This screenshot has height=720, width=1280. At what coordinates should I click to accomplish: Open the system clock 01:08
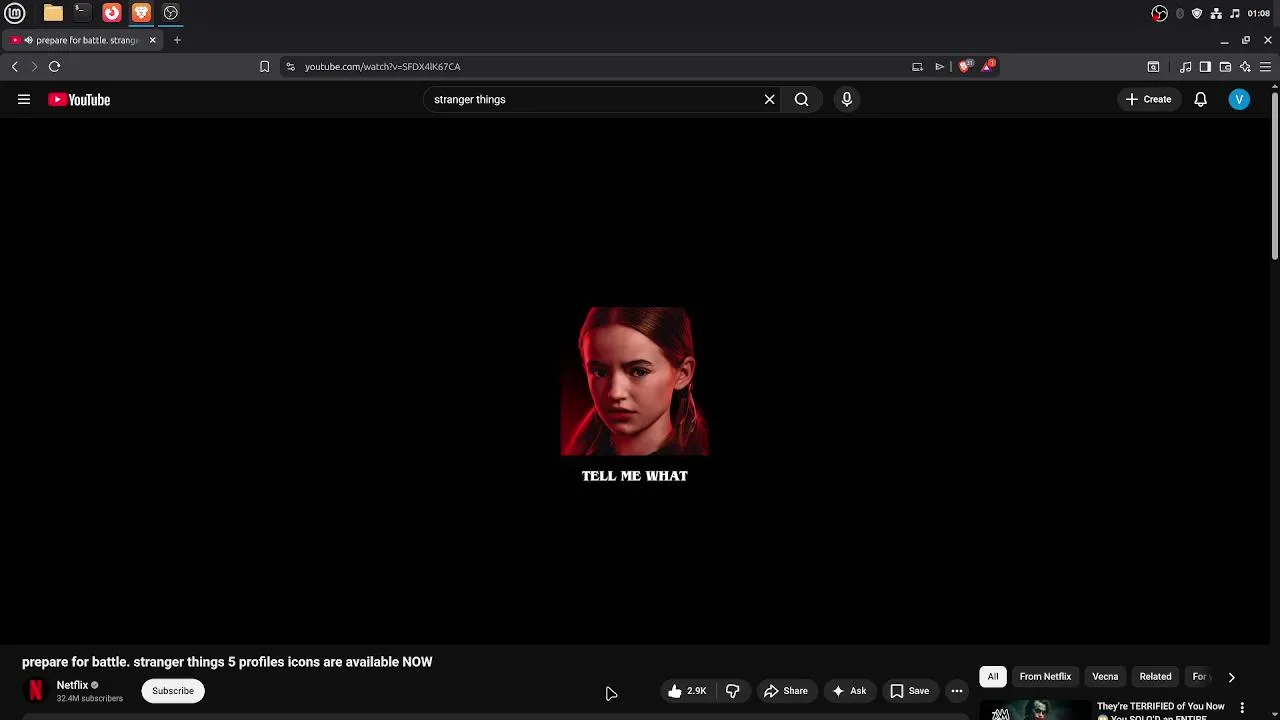tap(1259, 13)
